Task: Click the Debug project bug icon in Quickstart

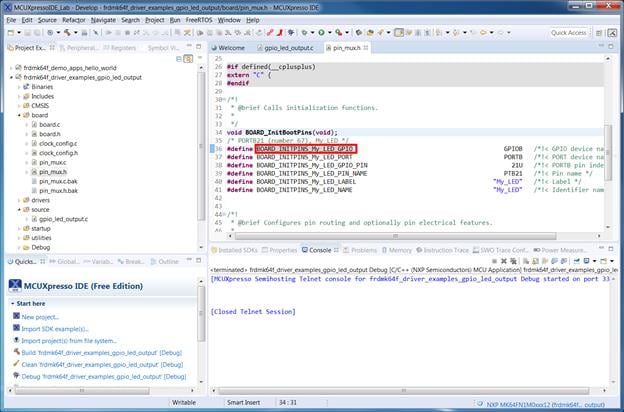Action: [16, 377]
